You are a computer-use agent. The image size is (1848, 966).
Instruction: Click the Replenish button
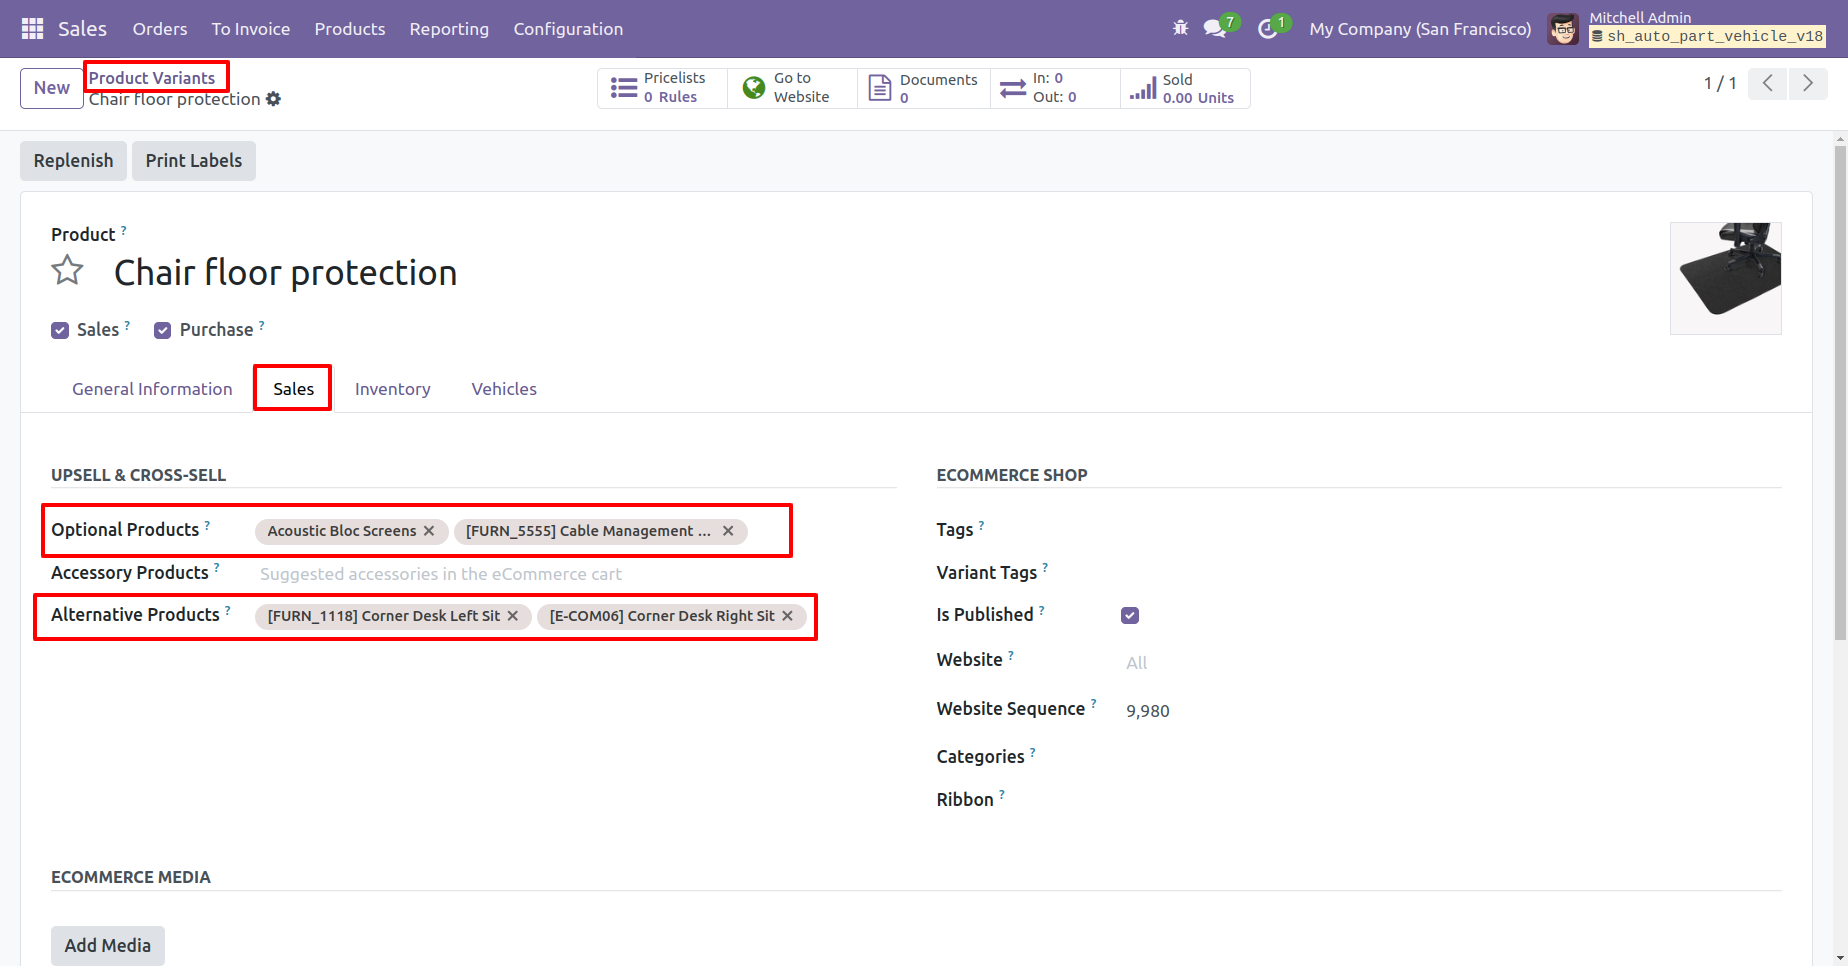[x=73, y=161]
